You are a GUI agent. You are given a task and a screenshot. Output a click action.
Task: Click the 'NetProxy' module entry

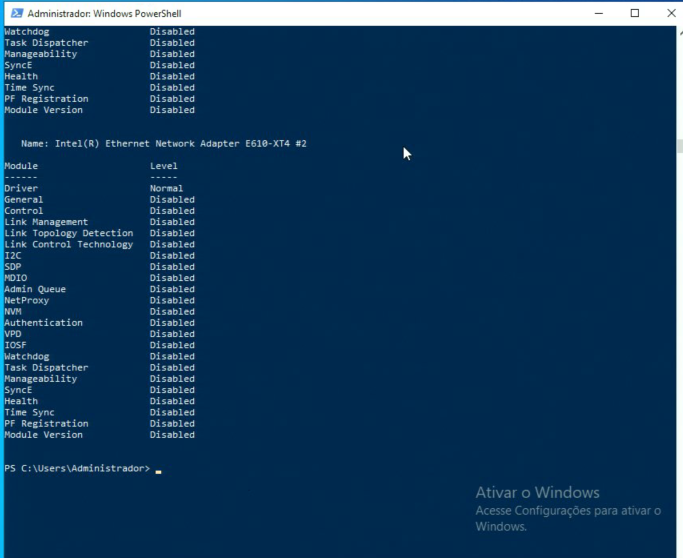click(x=27, y=300)
